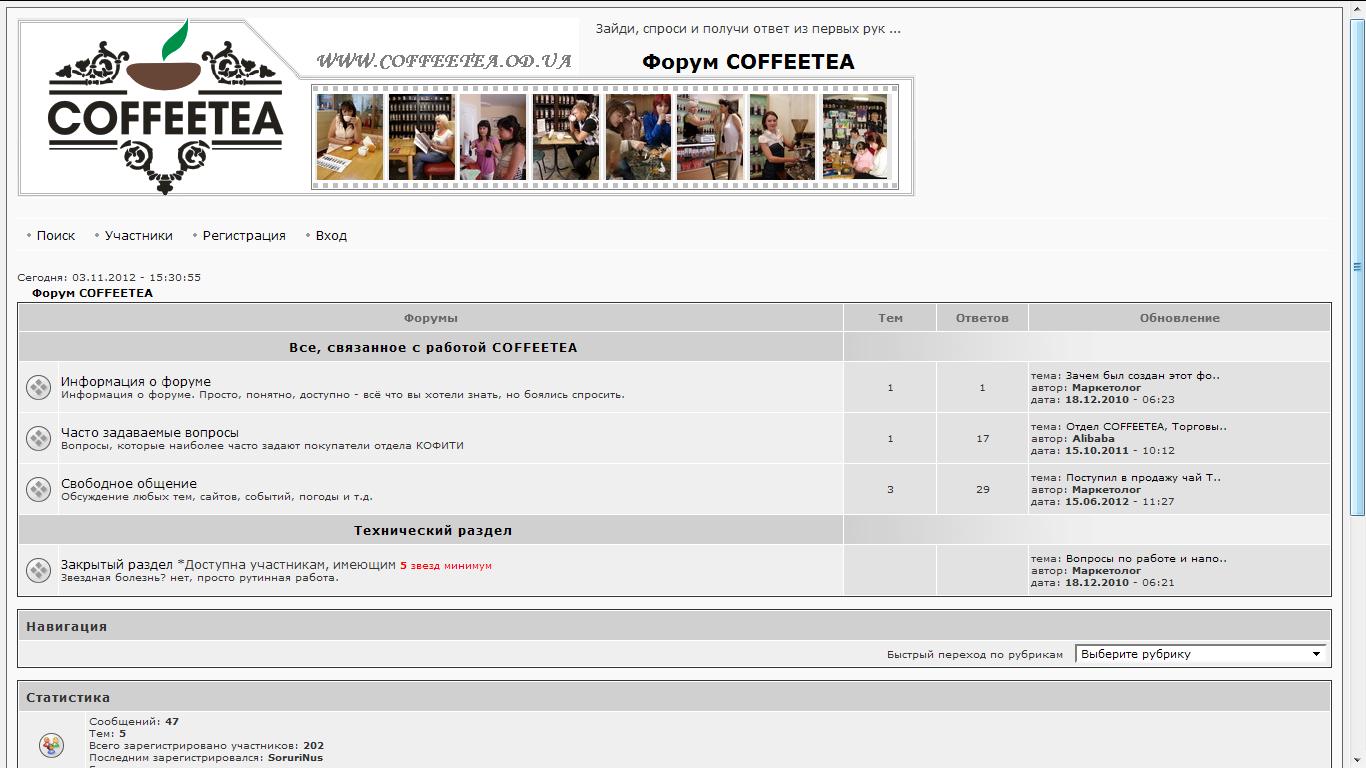Viewport: 1366px width, 768px height.
Task: Open the Закрытый раздел forum
Action: [x=117, y=564]
